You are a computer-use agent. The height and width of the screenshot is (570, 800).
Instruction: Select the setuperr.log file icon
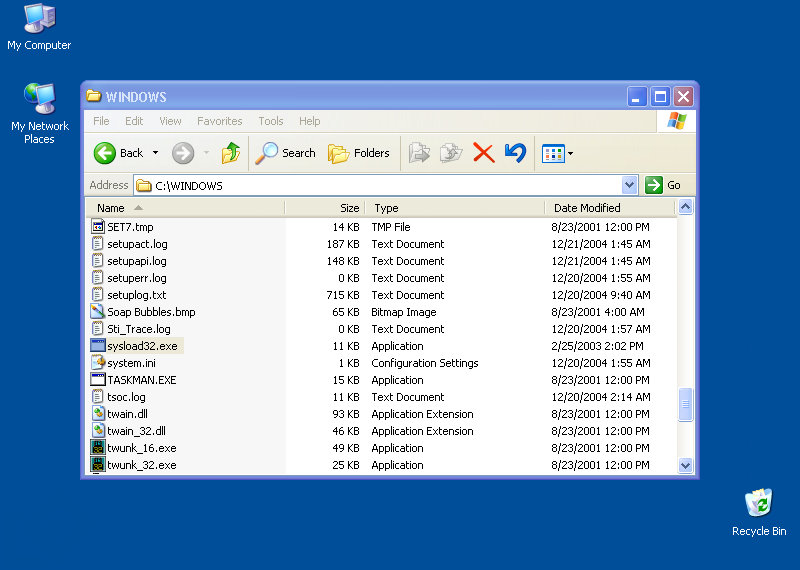[x=97, y=278]
